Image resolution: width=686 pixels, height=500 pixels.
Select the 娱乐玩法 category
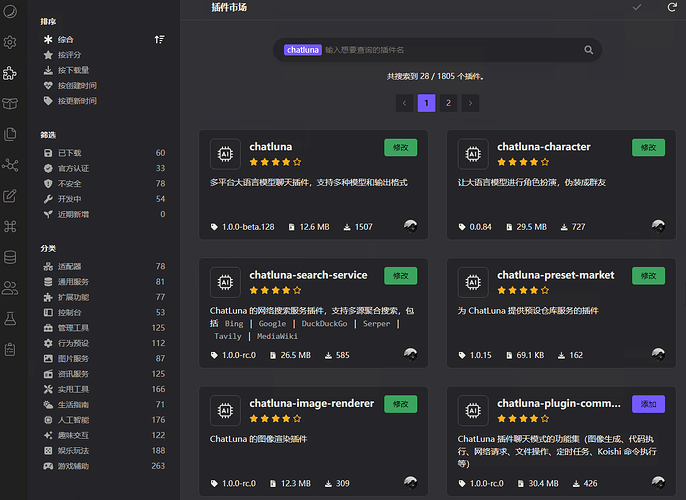point(104,450)
